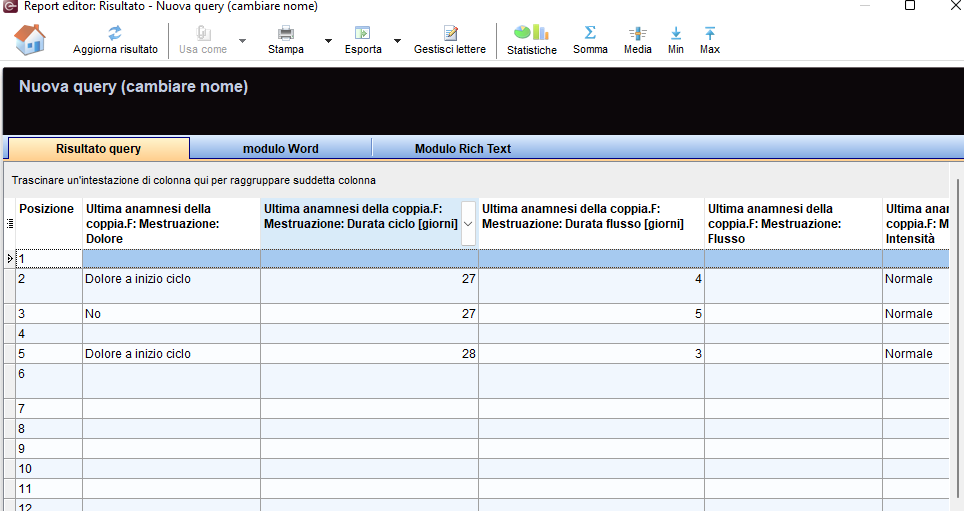964x511 pixels.
Task: Select 'Dolore a inizio ciclo' in row 2
Action: 172,285
